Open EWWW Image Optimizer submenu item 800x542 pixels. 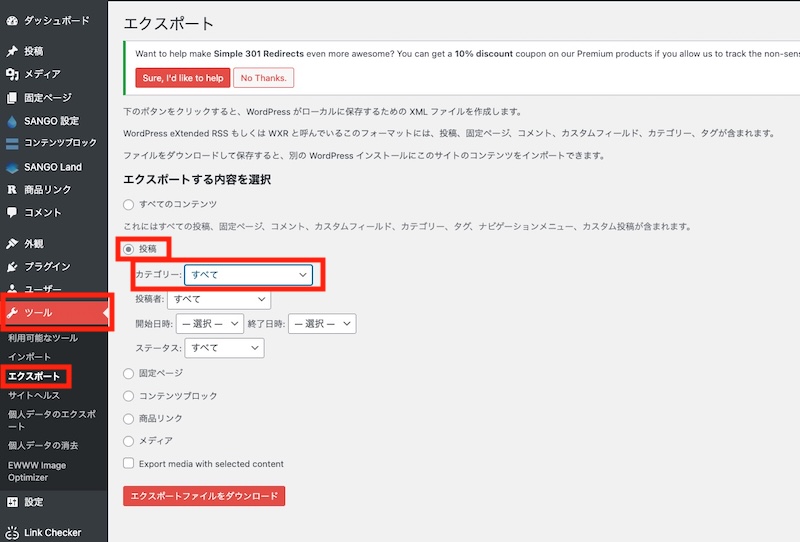click(37, 472)
